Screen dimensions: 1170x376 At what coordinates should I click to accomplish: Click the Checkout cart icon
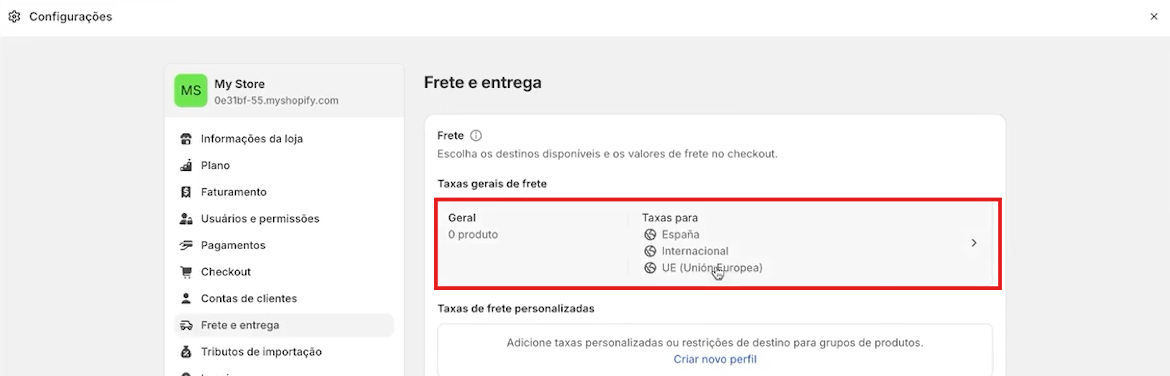187,272
